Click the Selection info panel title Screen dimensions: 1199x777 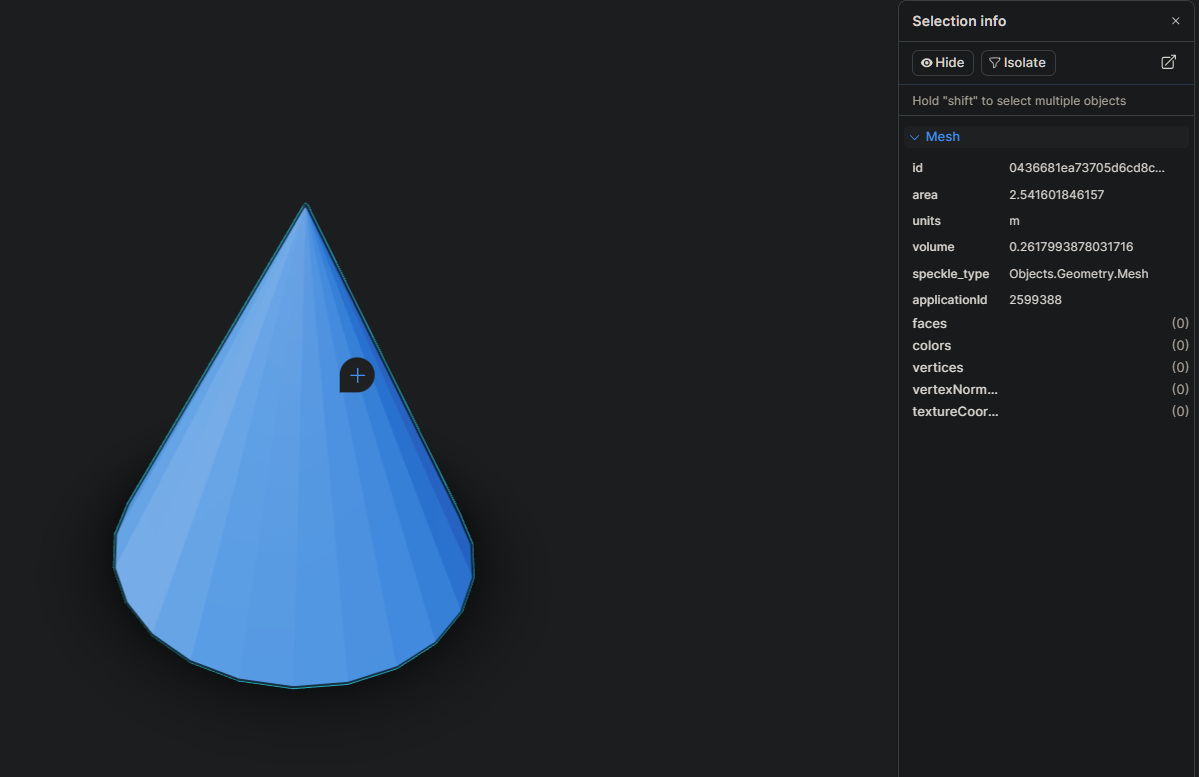(x=958, y=21)
